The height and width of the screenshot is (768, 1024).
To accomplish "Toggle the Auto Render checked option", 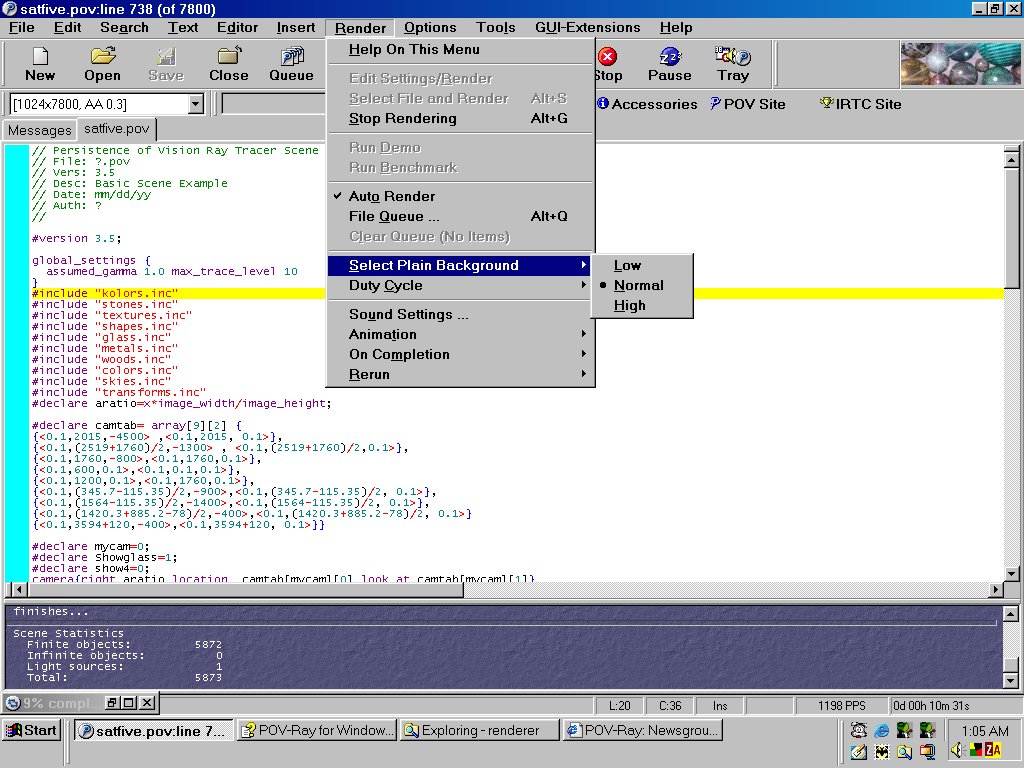I will point(391,196).
